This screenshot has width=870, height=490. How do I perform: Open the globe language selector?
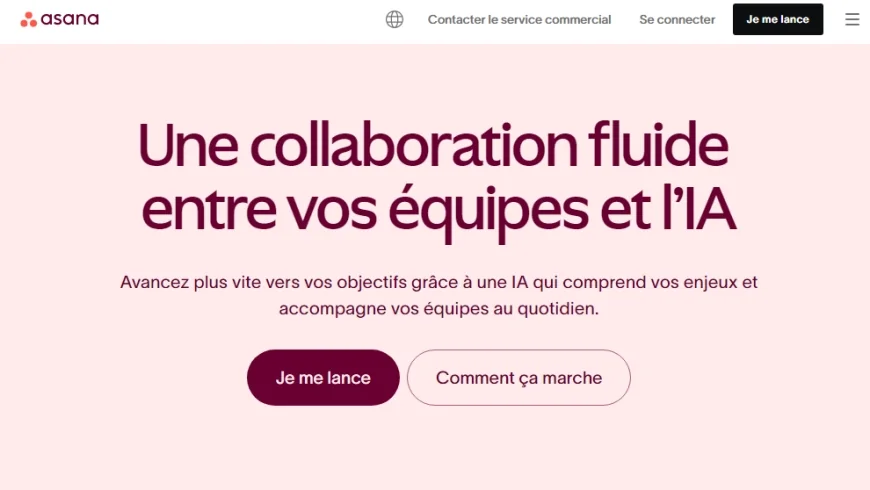pyautogui.click(x=394, y=19)
